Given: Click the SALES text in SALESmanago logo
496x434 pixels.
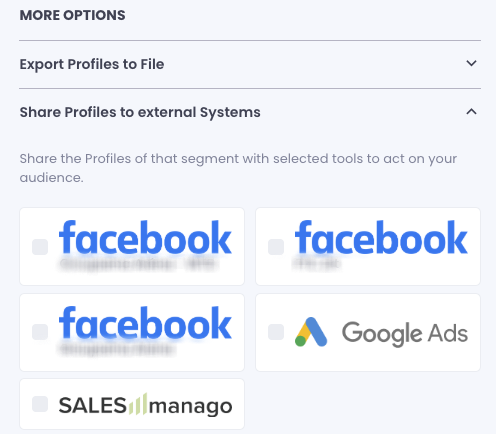Looking at the screenshot, I should pos(93,405).
